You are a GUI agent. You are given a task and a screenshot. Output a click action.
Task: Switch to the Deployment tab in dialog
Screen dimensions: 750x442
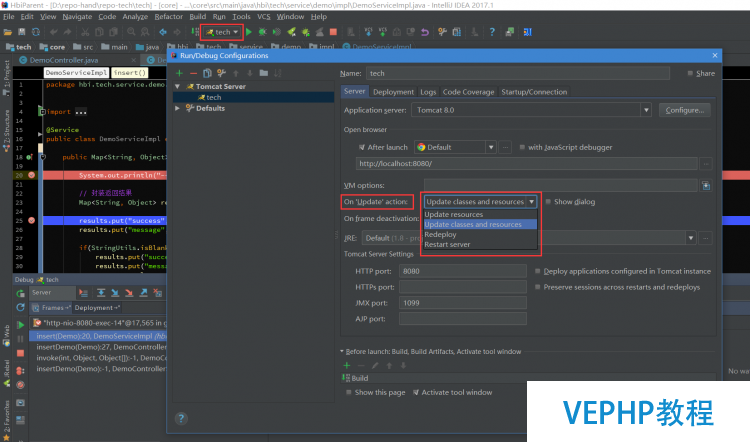coord(393,92)
